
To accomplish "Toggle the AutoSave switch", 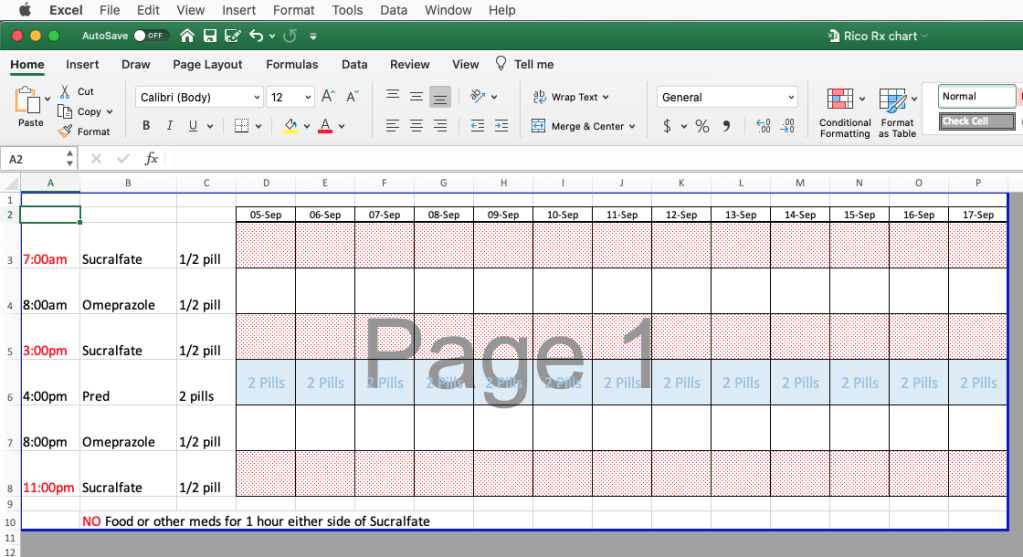I will click(151, 36).
